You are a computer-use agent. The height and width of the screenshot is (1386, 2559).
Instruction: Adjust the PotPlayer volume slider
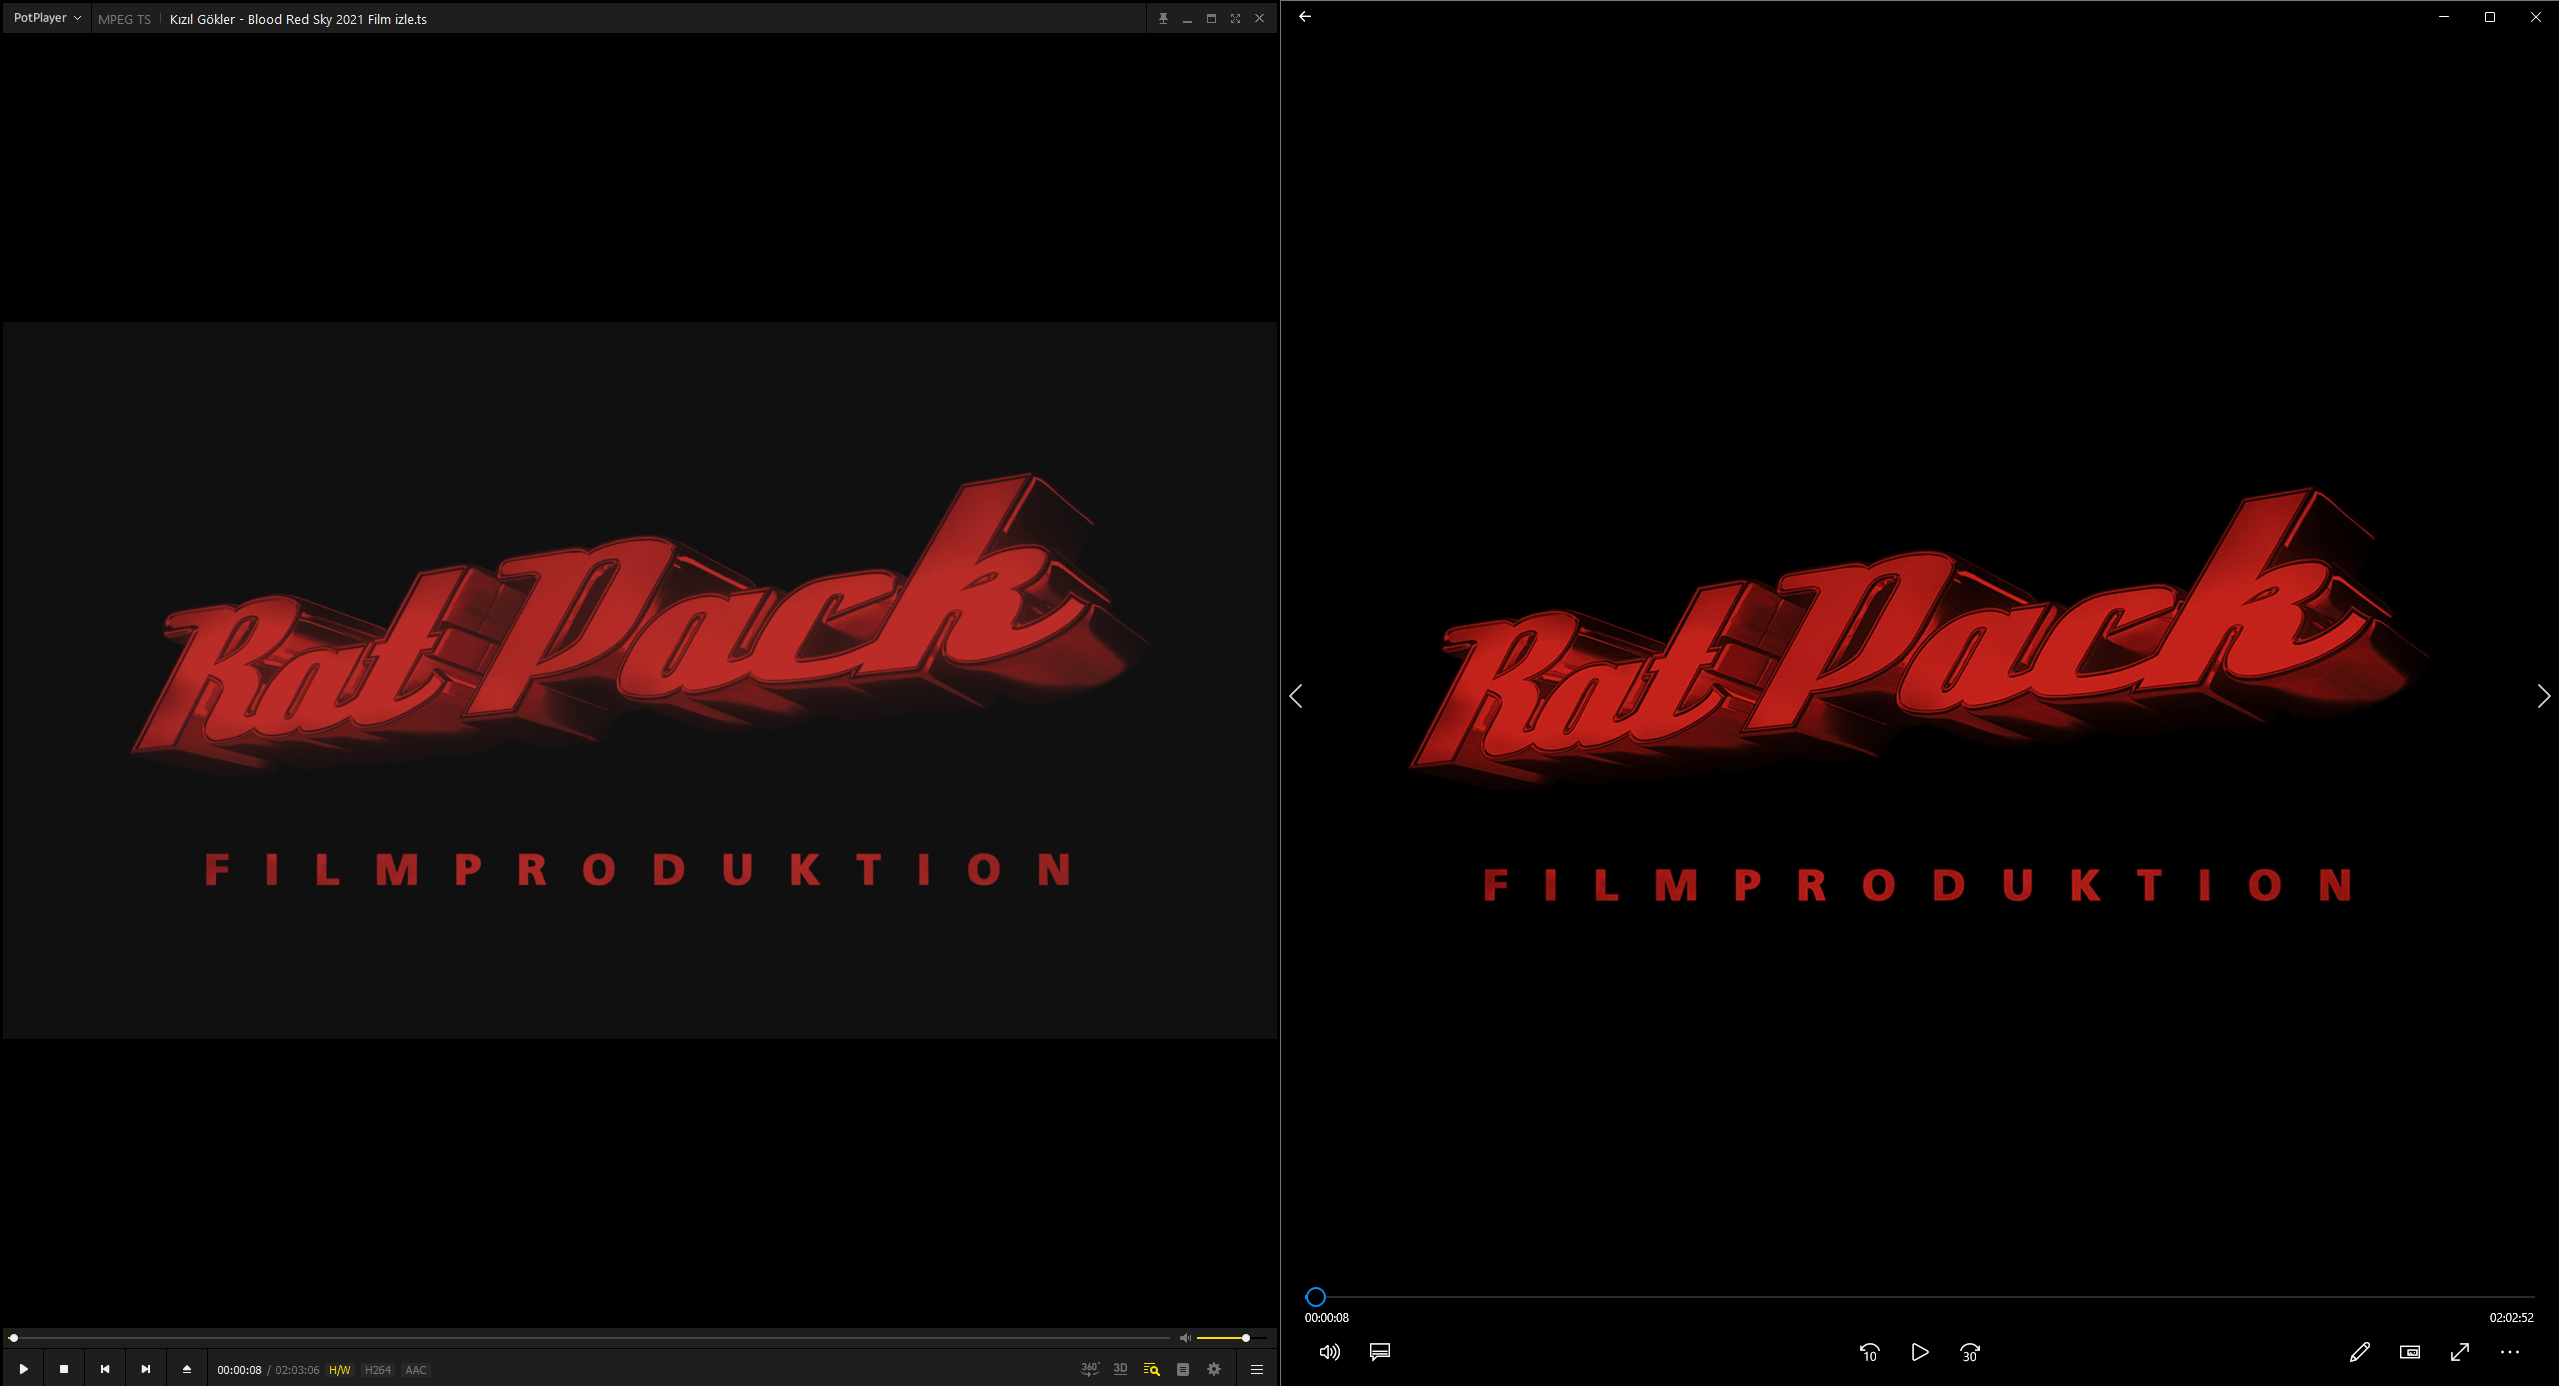pos(1232,1338)
